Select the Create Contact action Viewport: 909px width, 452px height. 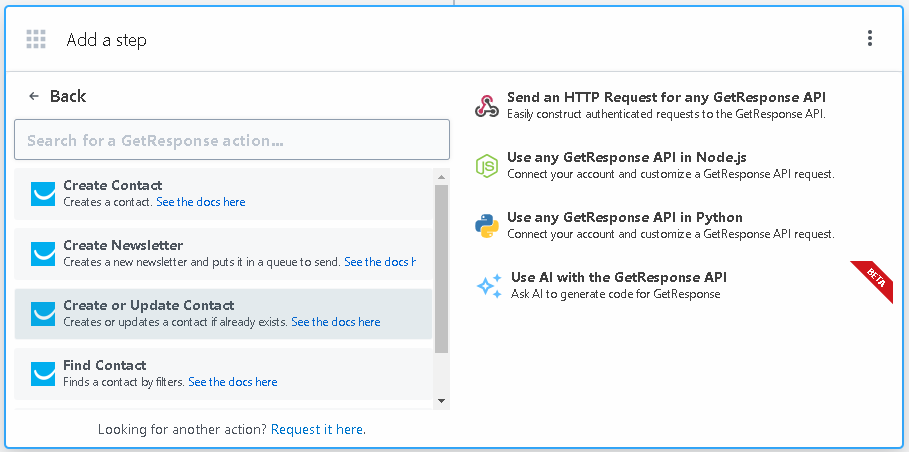tap(223, 194)
